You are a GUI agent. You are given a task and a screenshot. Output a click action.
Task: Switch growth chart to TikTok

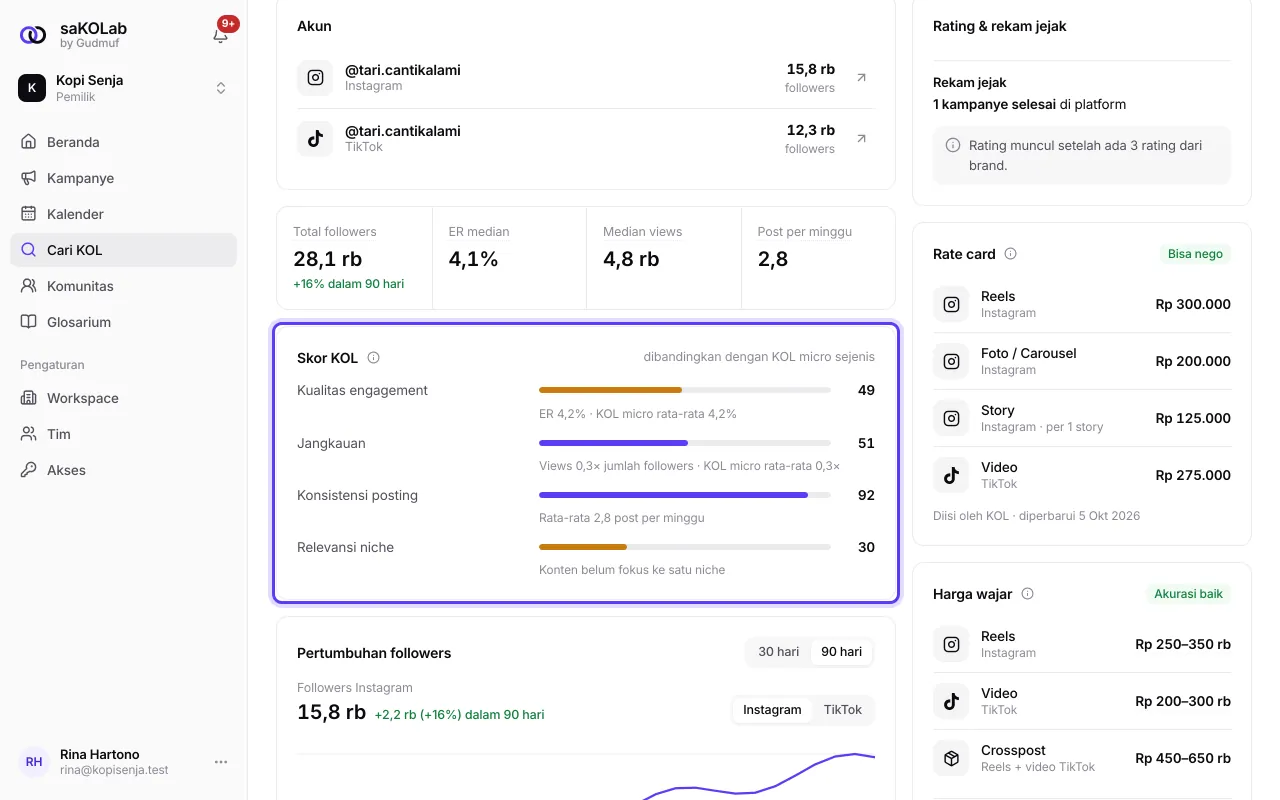843,710
